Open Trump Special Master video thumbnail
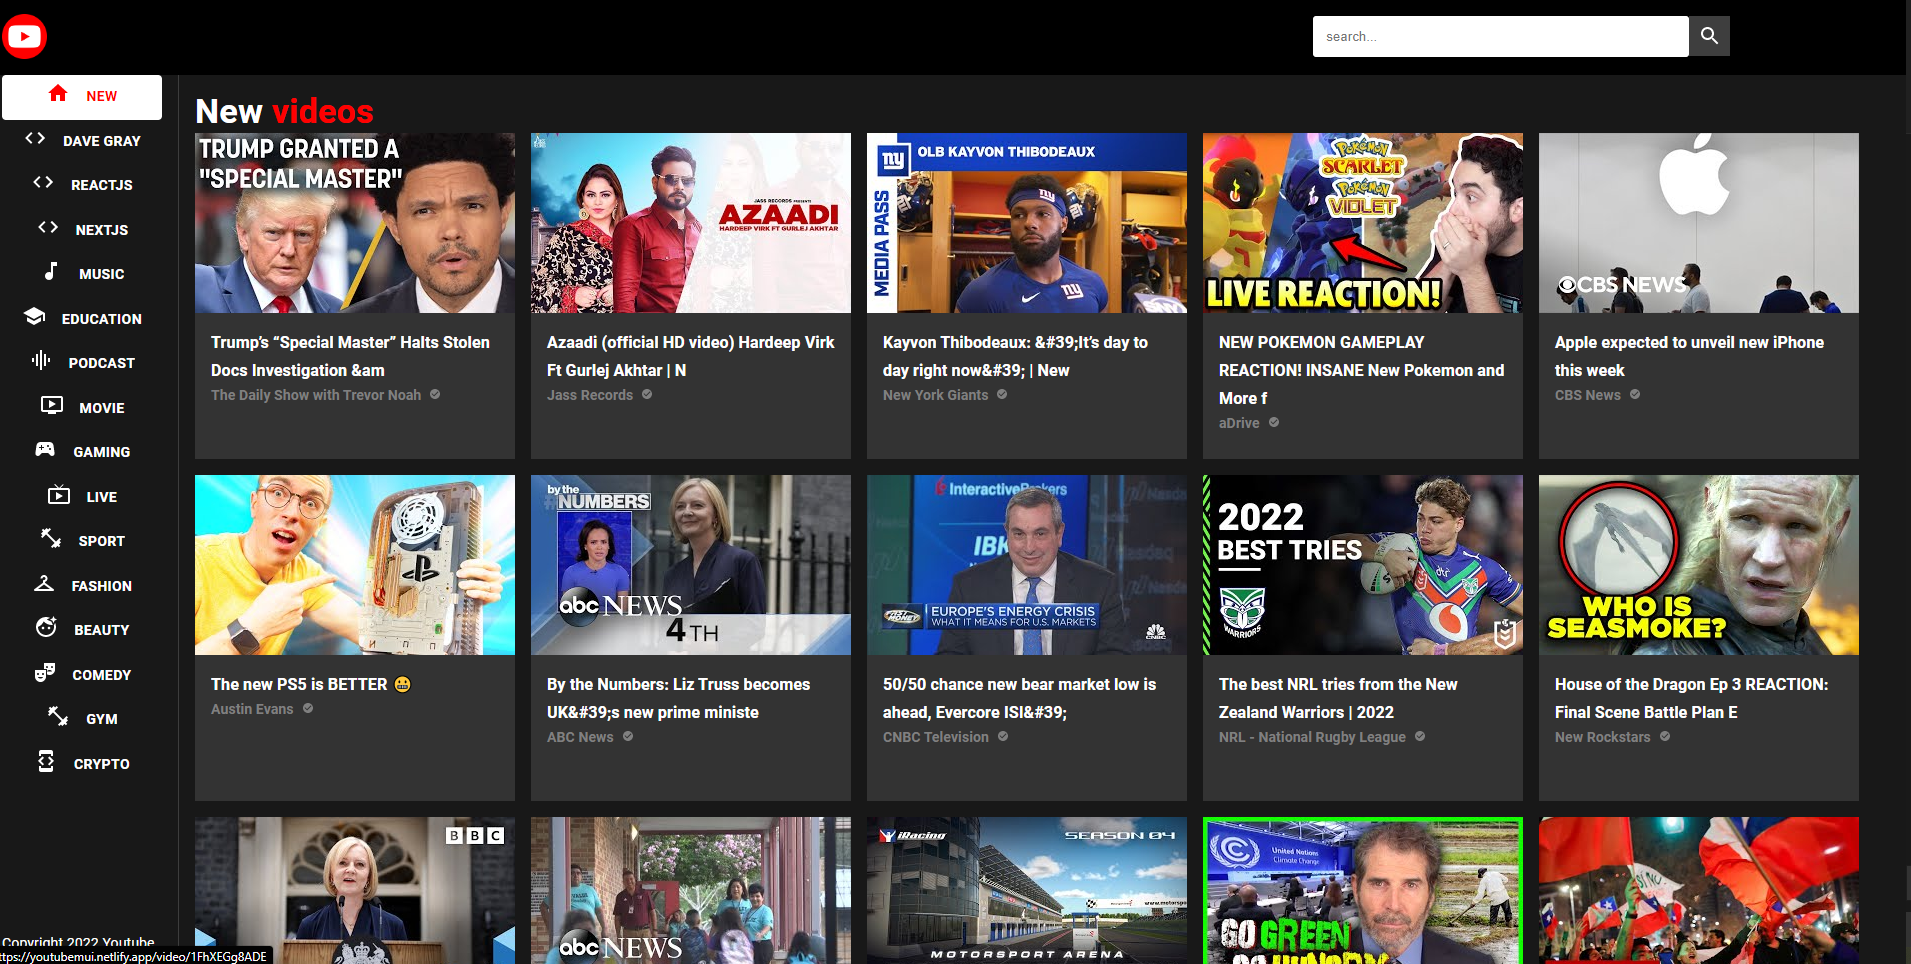1911x964 pixels. pyautogui.click(x=355, y=223)
